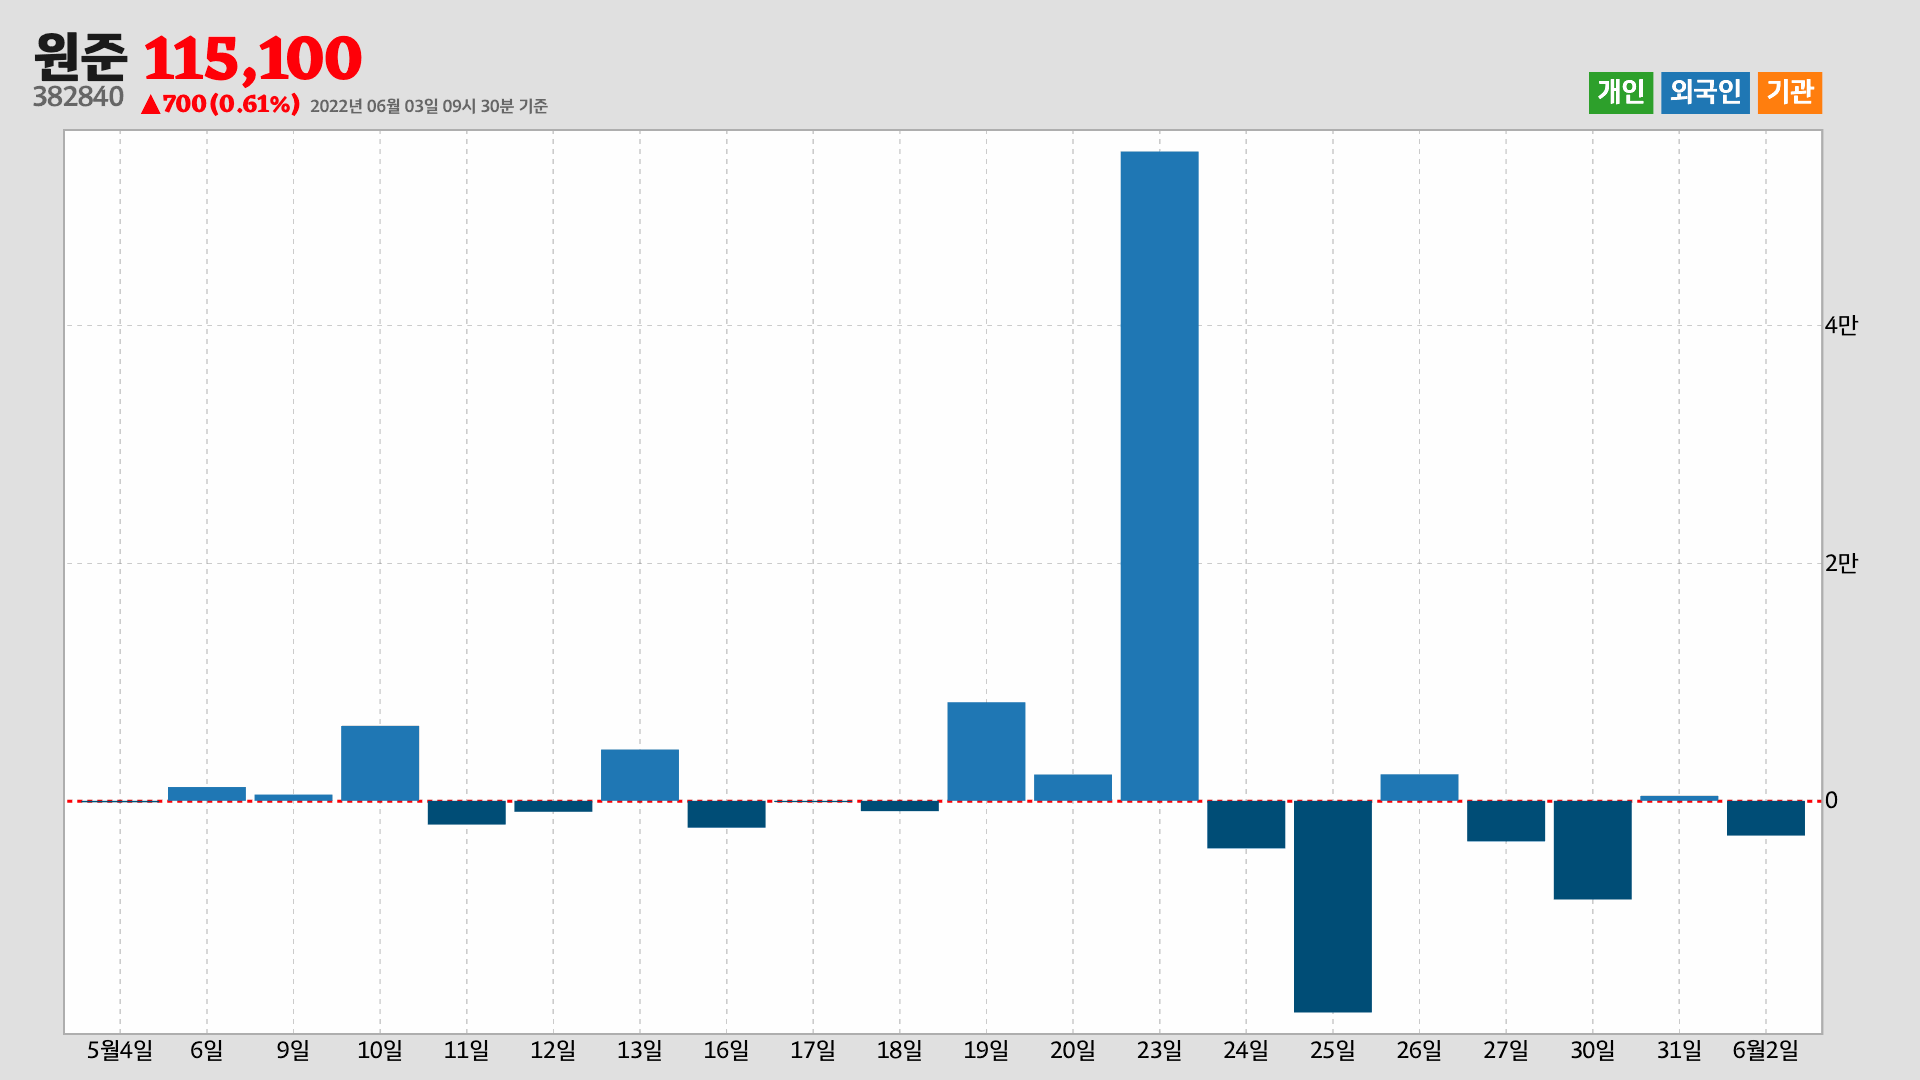Click the tall bar for 23일
The image size is (1920, 1080).
(1159, 476)
